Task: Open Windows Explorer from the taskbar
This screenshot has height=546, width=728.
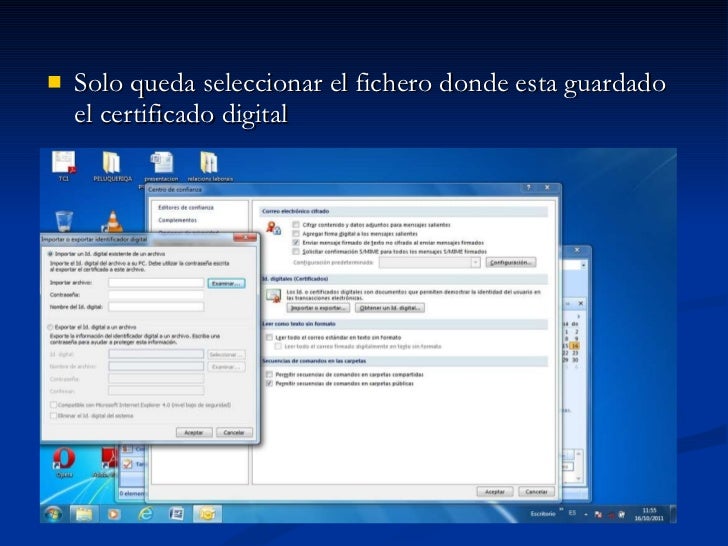Action: 84,514
